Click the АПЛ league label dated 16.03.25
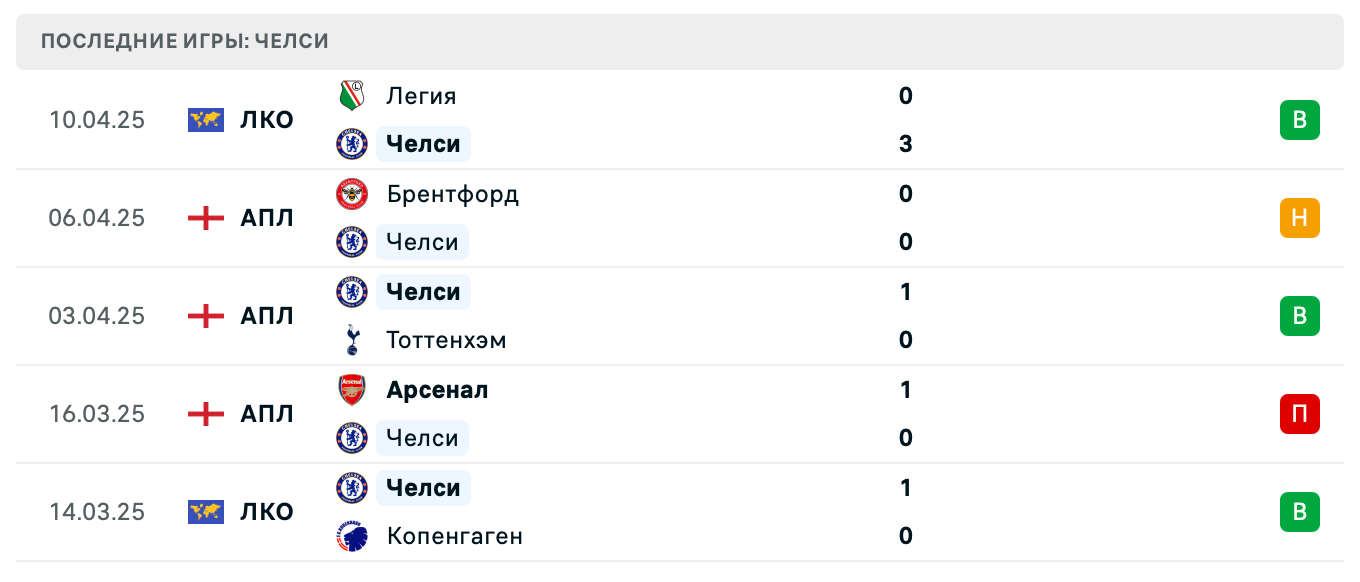 click(x=267, y=414)
